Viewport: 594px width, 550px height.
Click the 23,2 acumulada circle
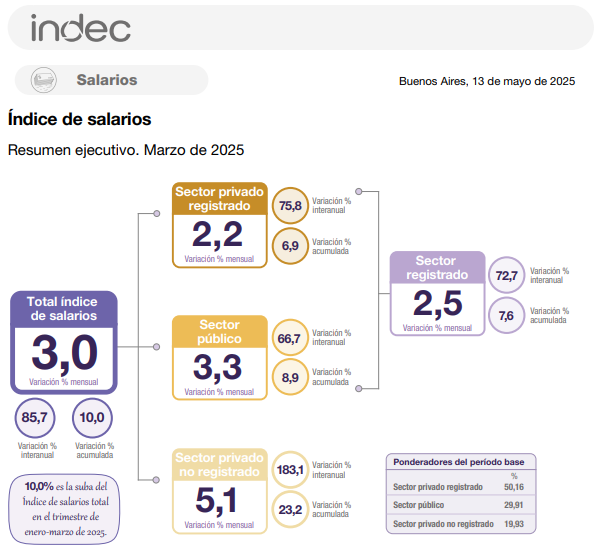(x=291, y=510)
